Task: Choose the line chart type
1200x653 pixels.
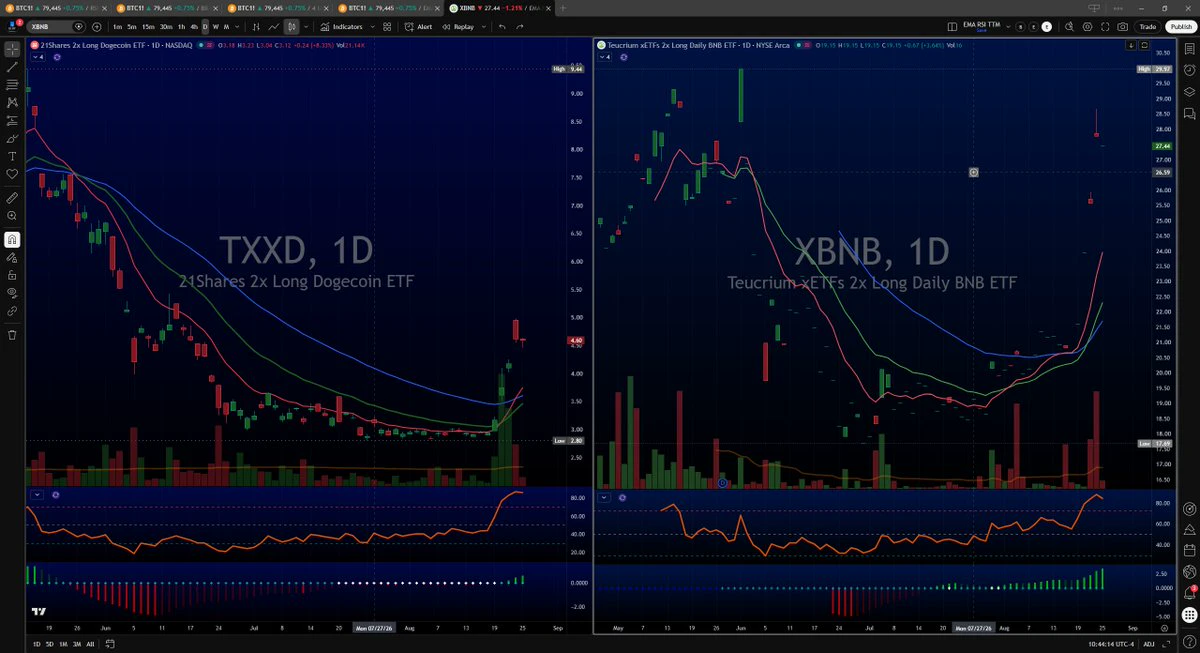Action: pyautogui.click(x=274, y=27)
